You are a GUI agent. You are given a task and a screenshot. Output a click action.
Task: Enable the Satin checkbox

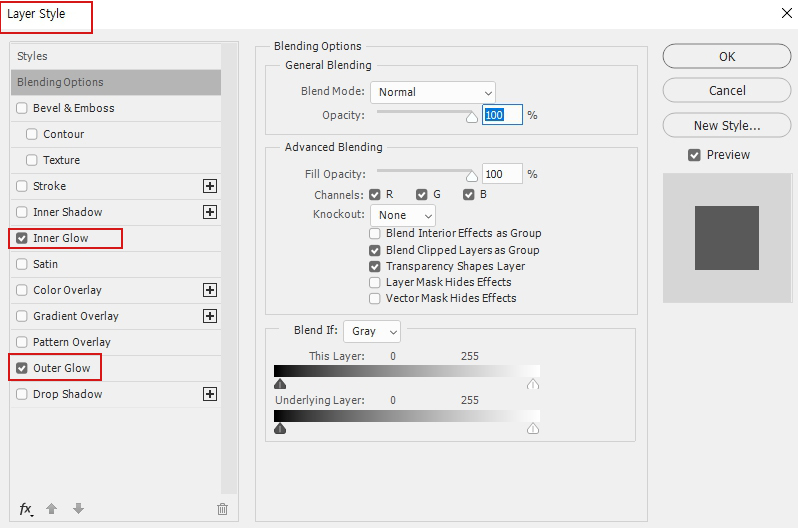coord(21,264)
